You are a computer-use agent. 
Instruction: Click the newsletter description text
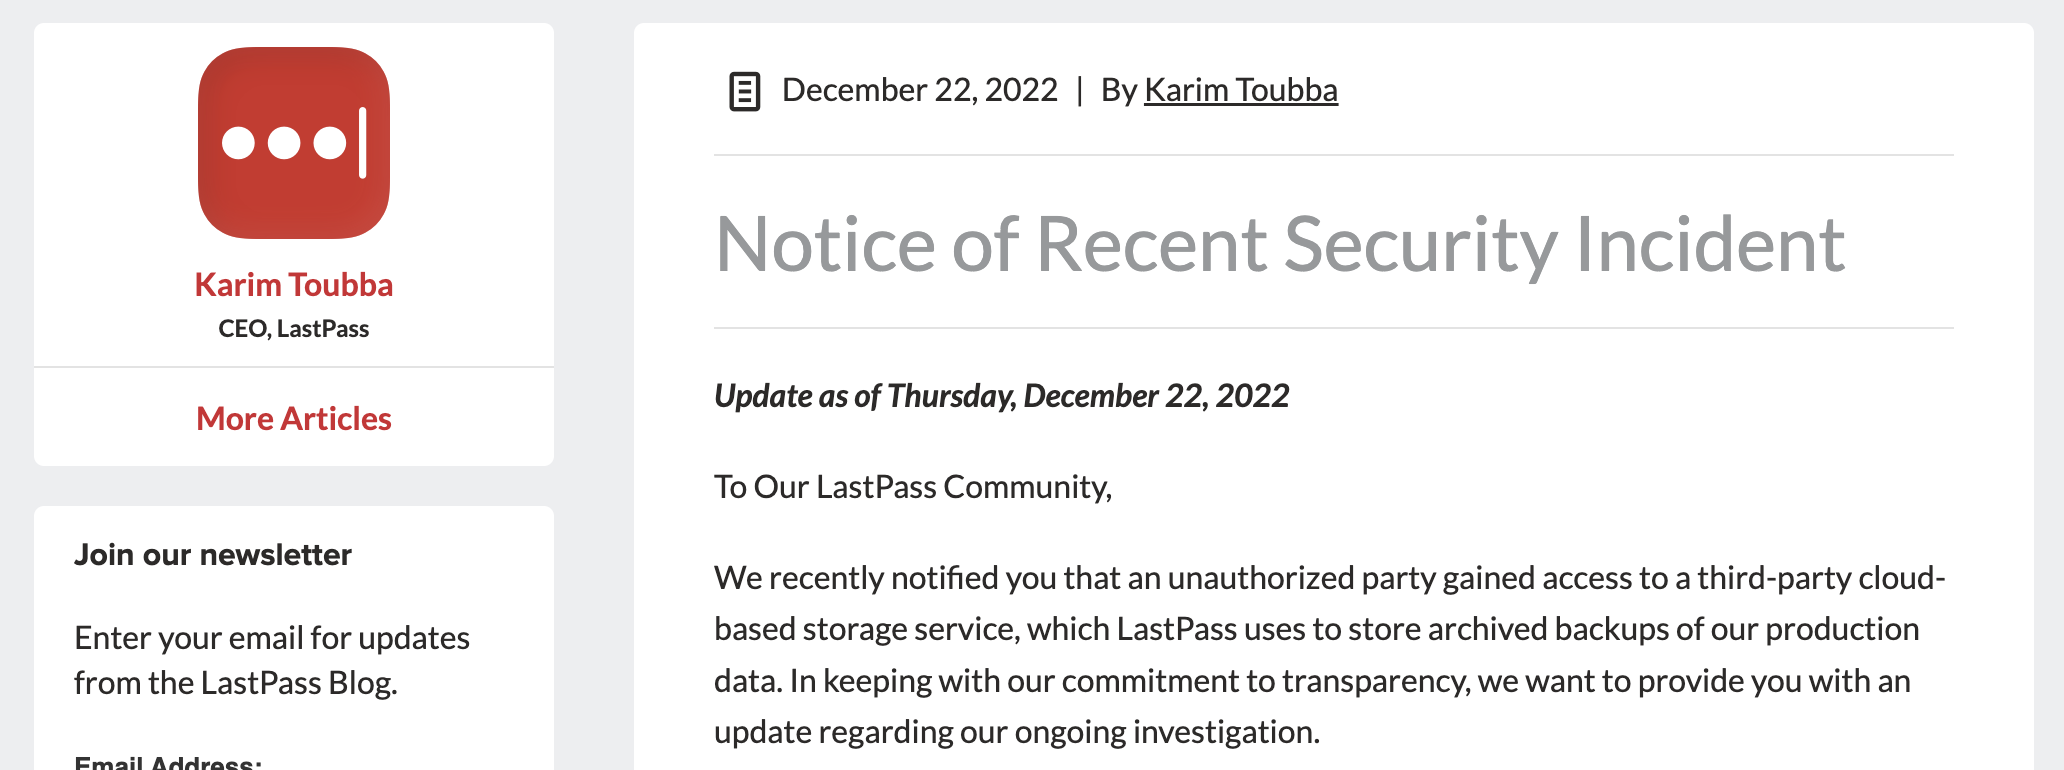(x=272, y=660)
